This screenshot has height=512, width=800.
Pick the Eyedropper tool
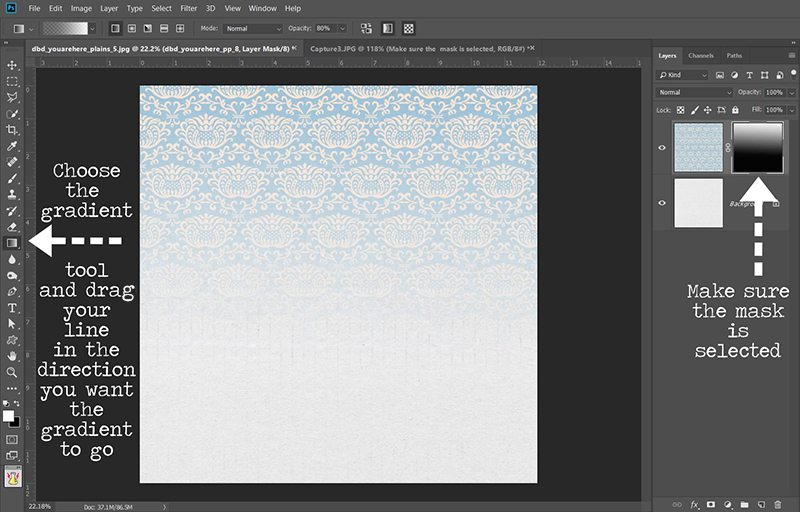click(x=13, y=145)
